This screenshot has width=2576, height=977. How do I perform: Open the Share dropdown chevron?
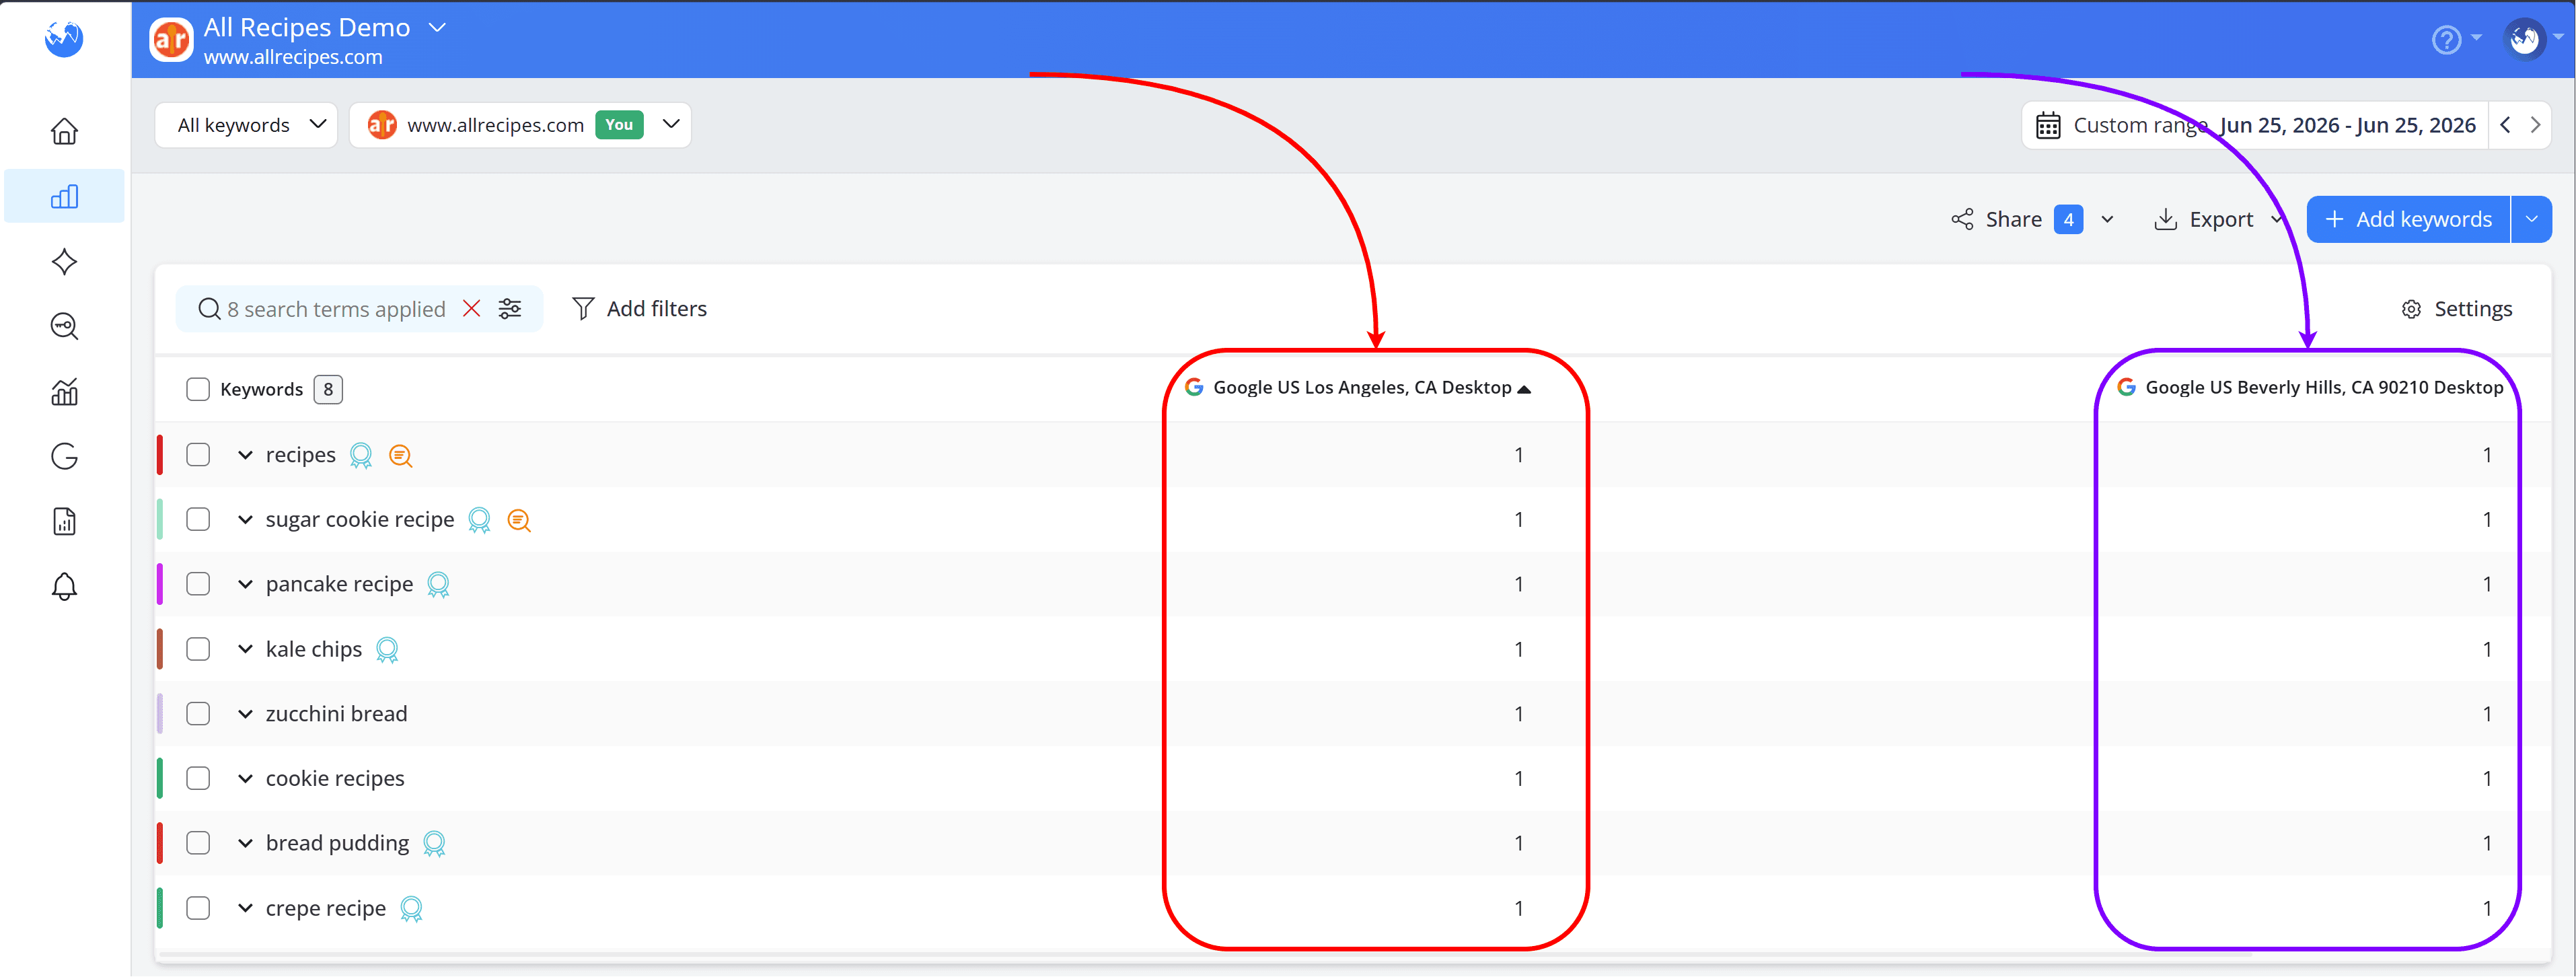click(2107, 220)
